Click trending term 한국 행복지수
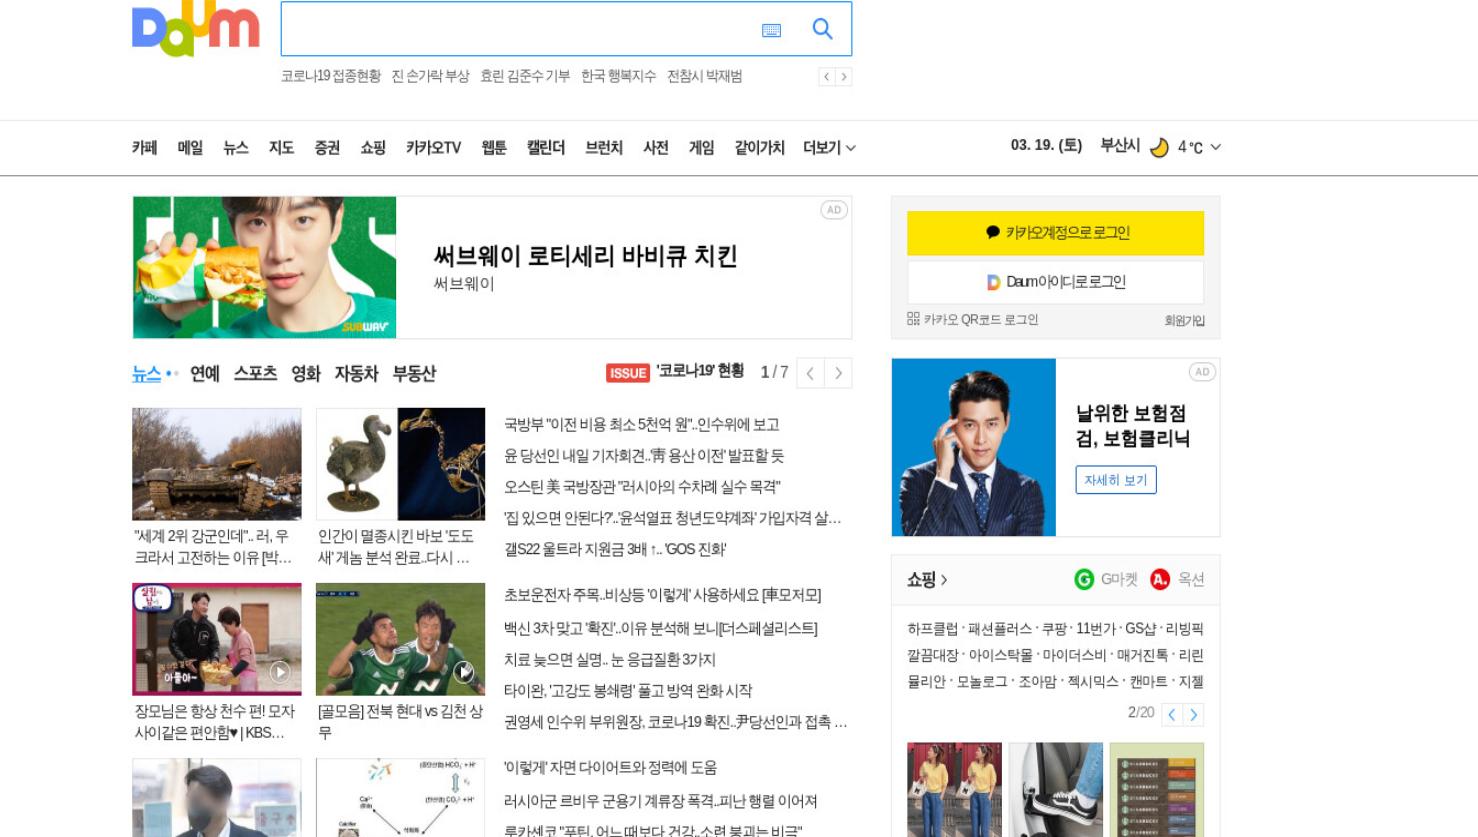Image resolution: width=1478 pixels, height=837 pixels. 618,77
